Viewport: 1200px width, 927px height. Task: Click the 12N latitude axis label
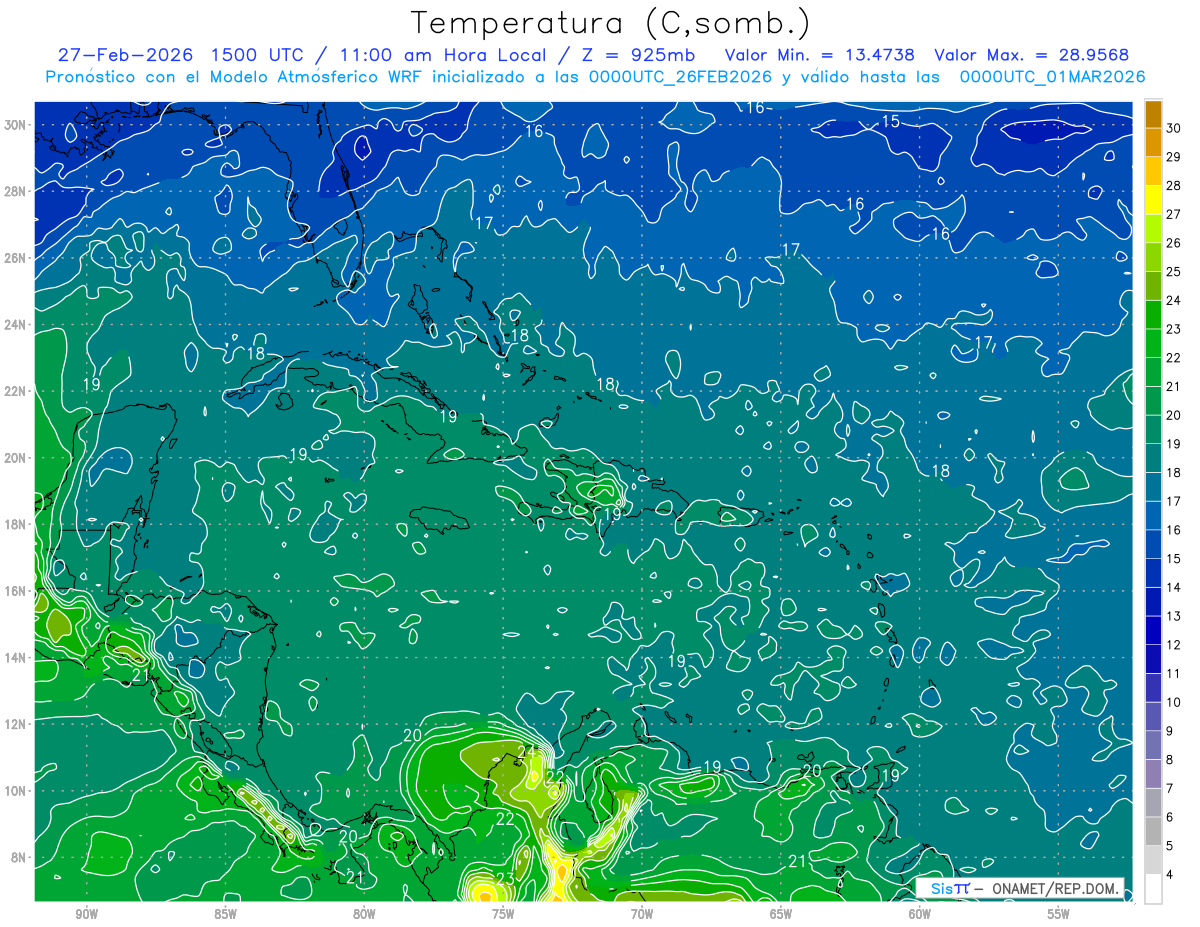(17, 724)
